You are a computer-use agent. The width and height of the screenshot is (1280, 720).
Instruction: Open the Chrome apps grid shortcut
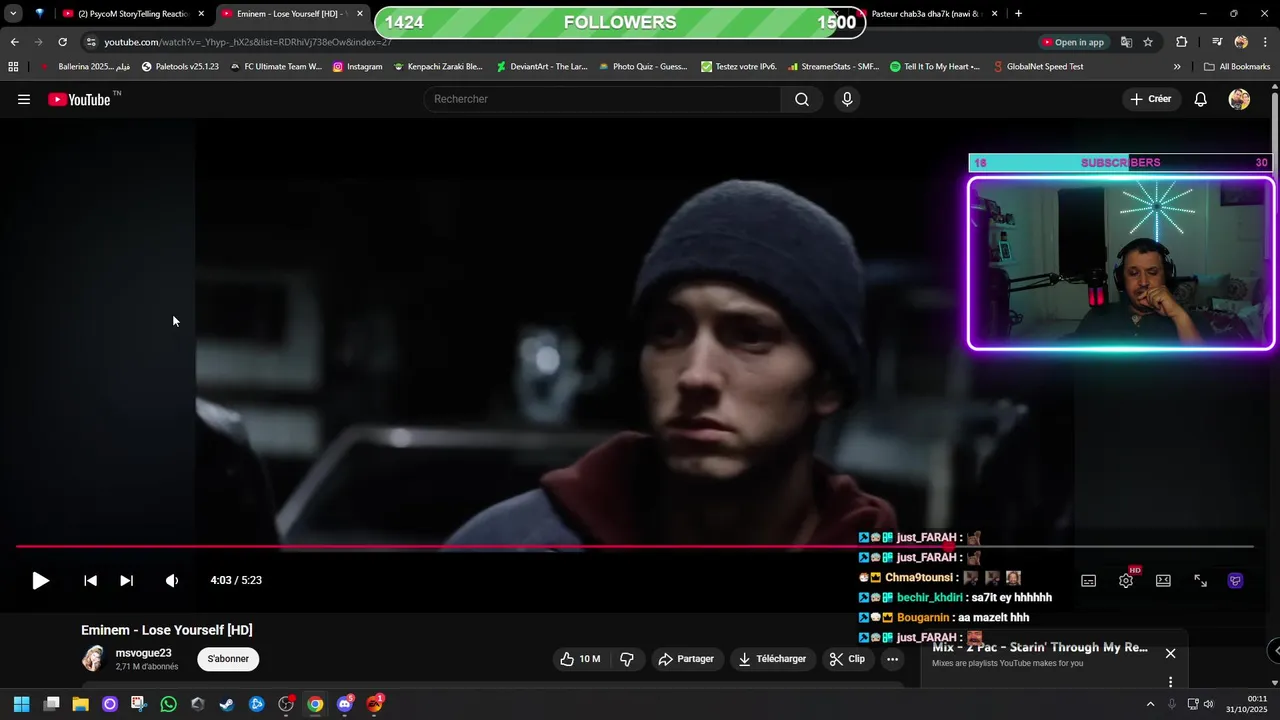(x=13, y=67)
